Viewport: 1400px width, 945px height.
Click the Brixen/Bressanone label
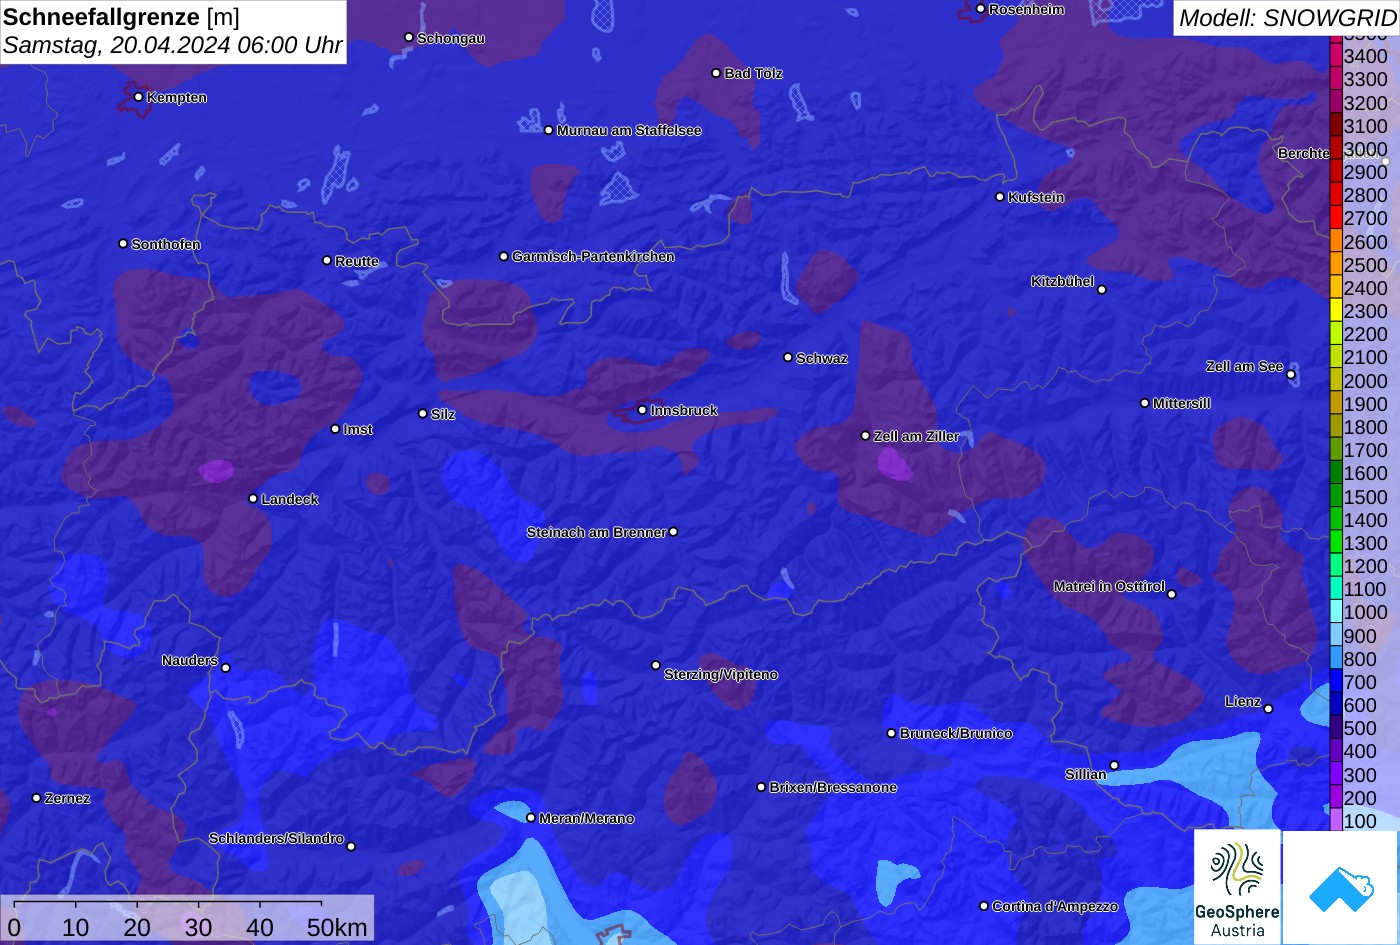(x=833, y=787)
